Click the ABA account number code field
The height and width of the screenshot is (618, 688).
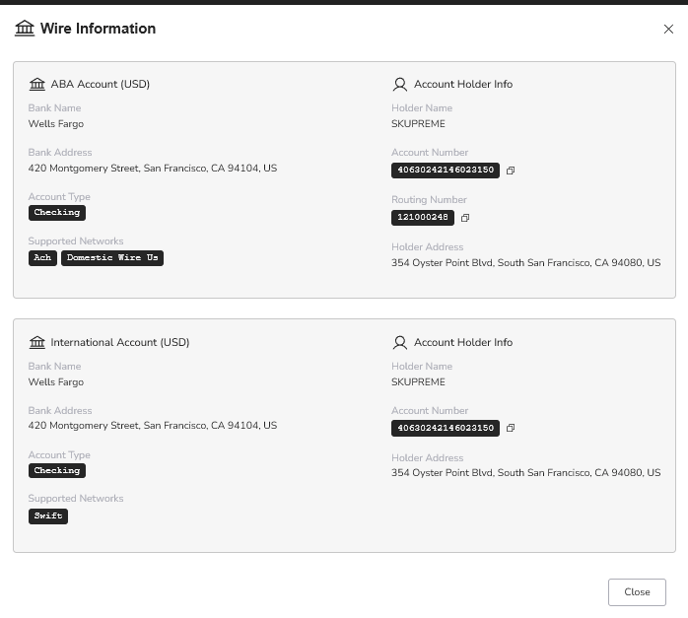(445, 170)
